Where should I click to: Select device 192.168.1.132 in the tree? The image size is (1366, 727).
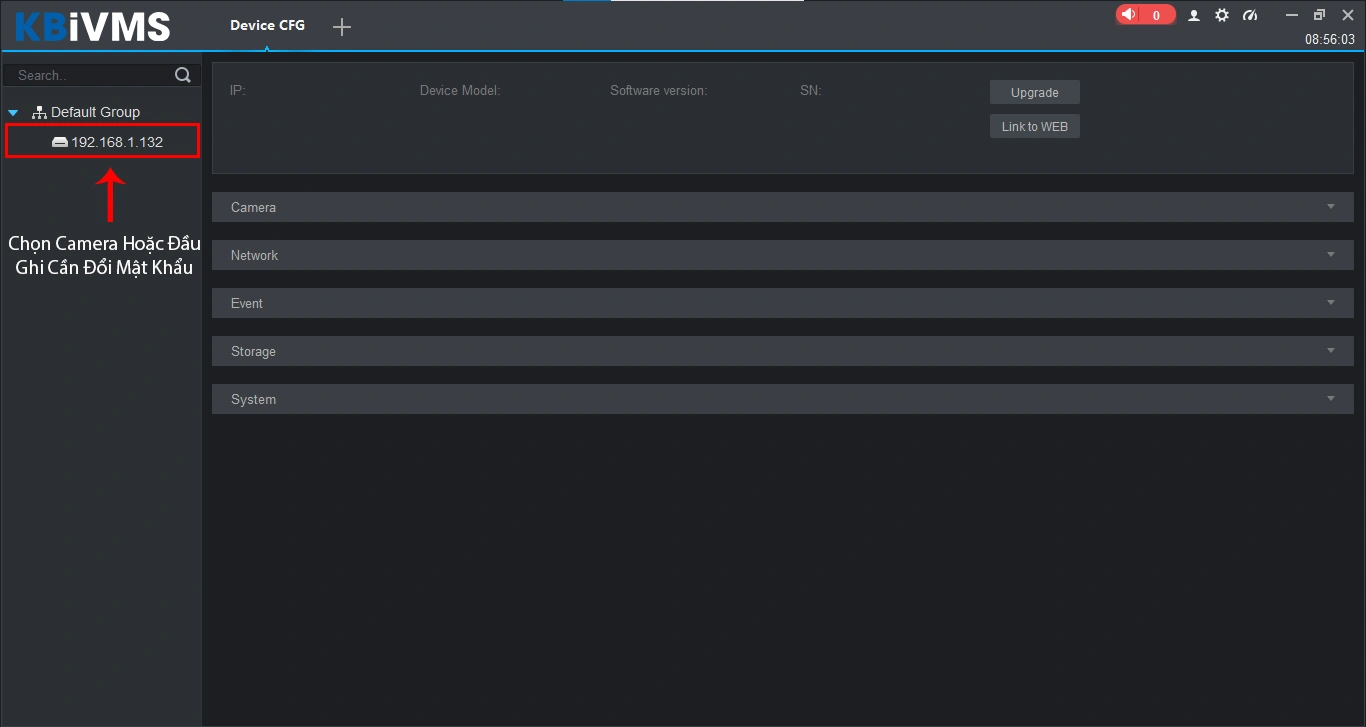(116, 142)
